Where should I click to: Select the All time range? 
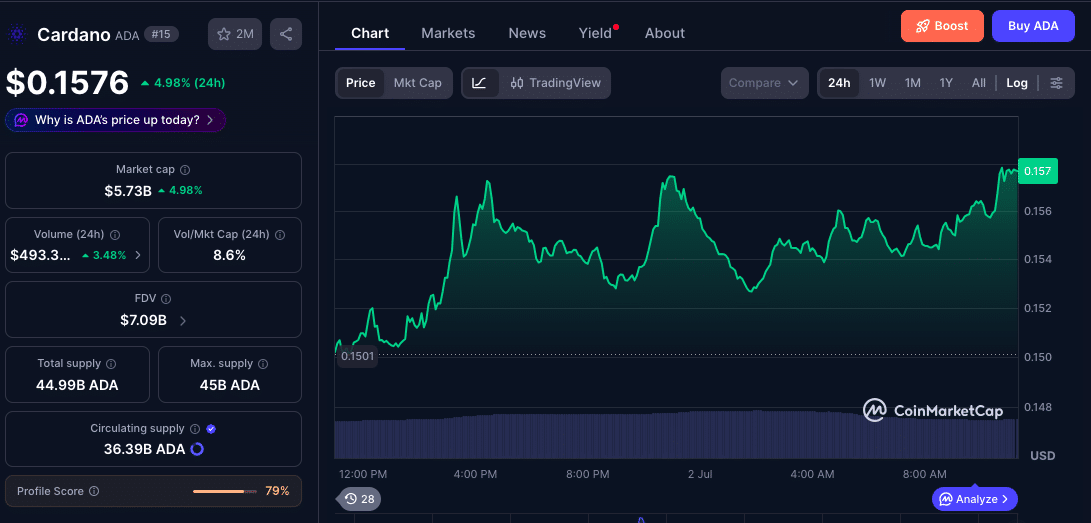point(979,83)
